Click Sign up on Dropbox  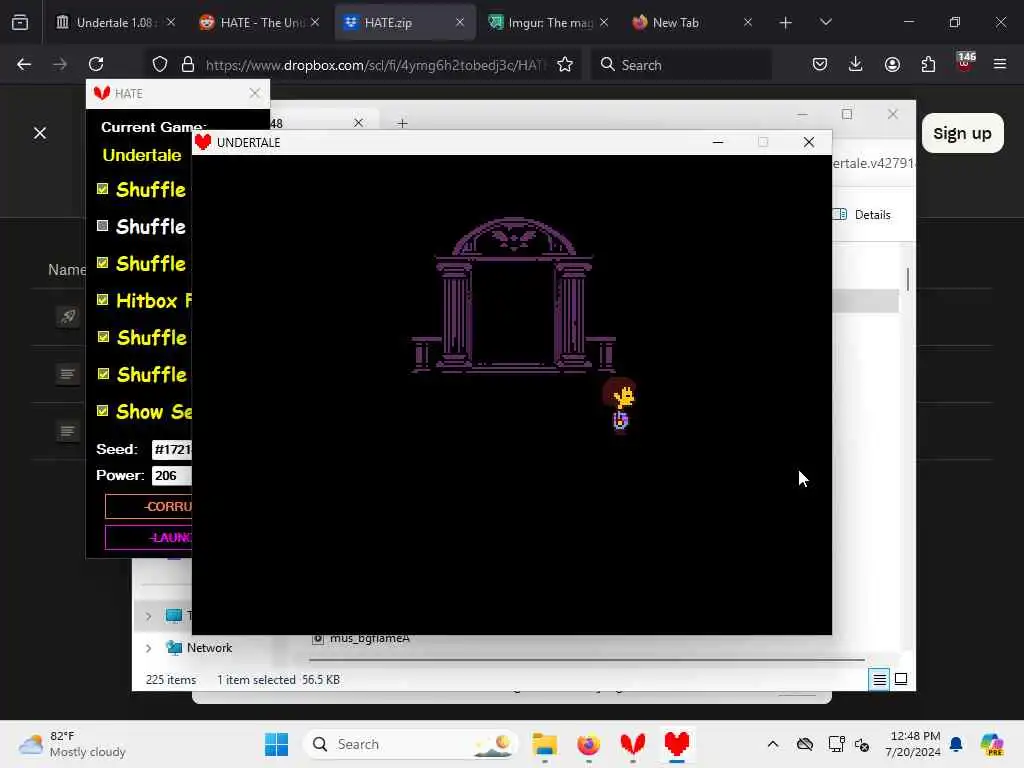pos(963,133)
